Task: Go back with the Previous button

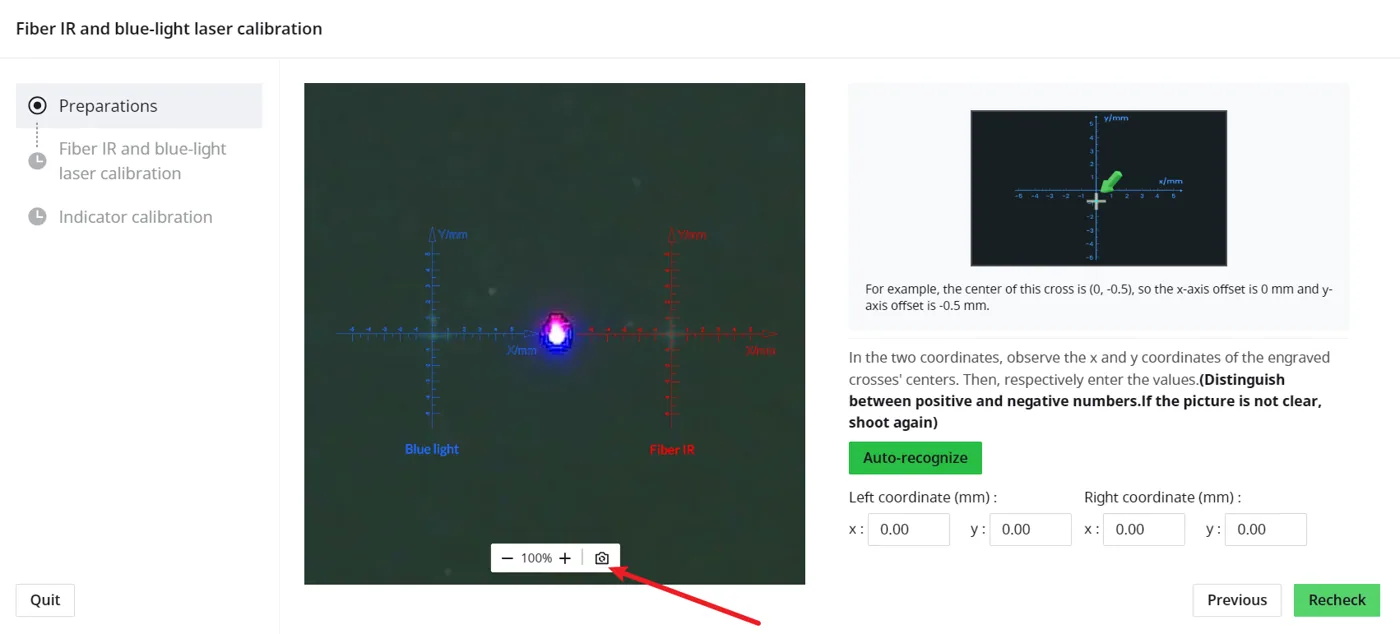Action: click(x=1237, y=600)
